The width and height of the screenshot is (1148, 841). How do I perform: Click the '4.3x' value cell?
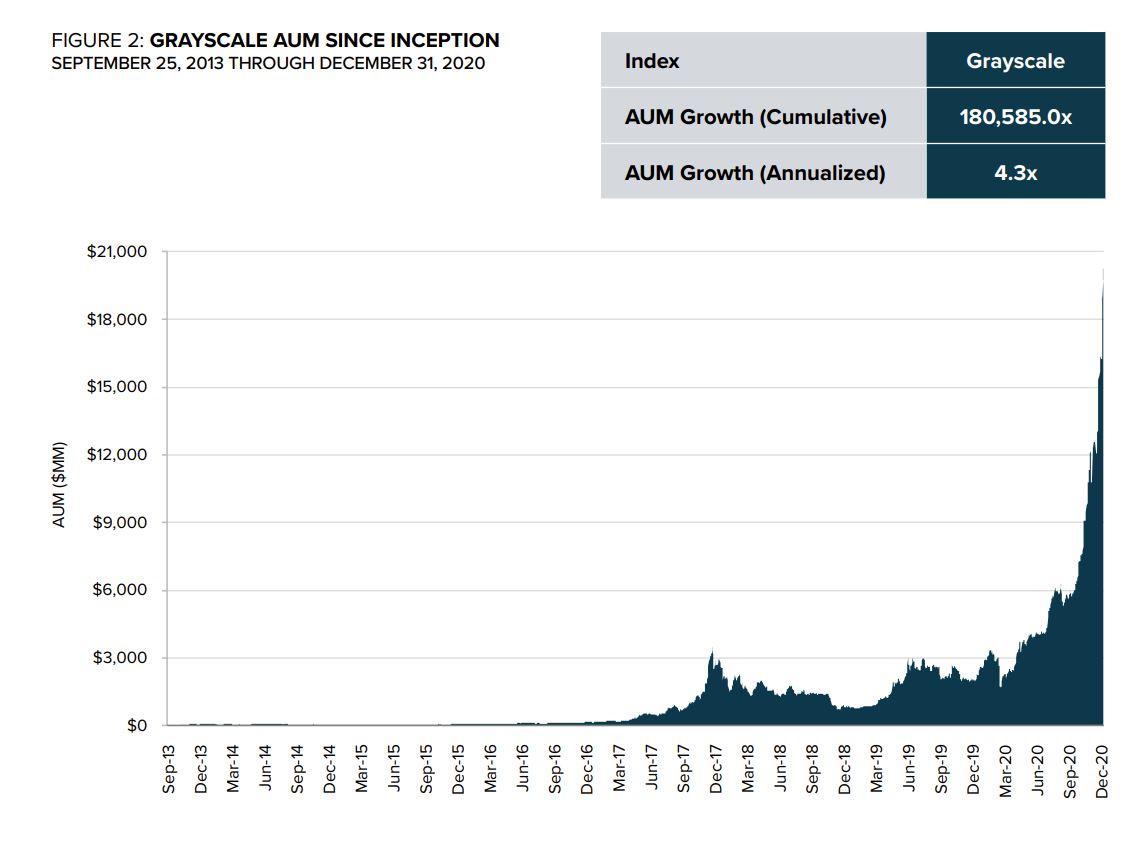(x=1015, y=173)
